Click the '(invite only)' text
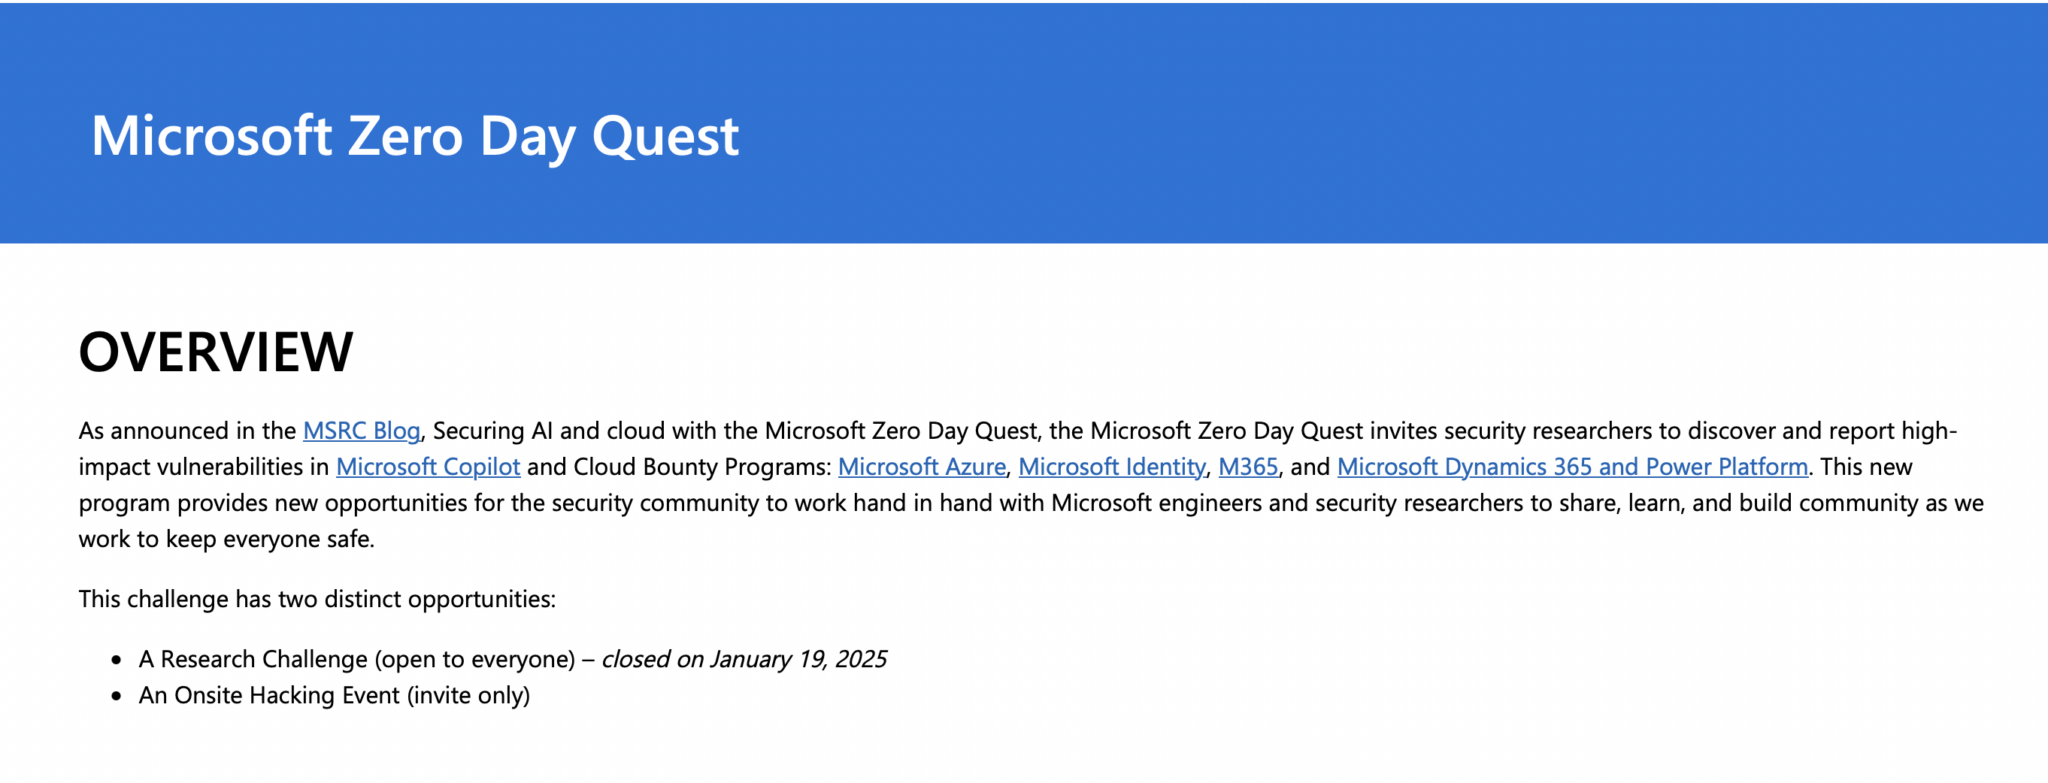 click(x=468, y=695)
